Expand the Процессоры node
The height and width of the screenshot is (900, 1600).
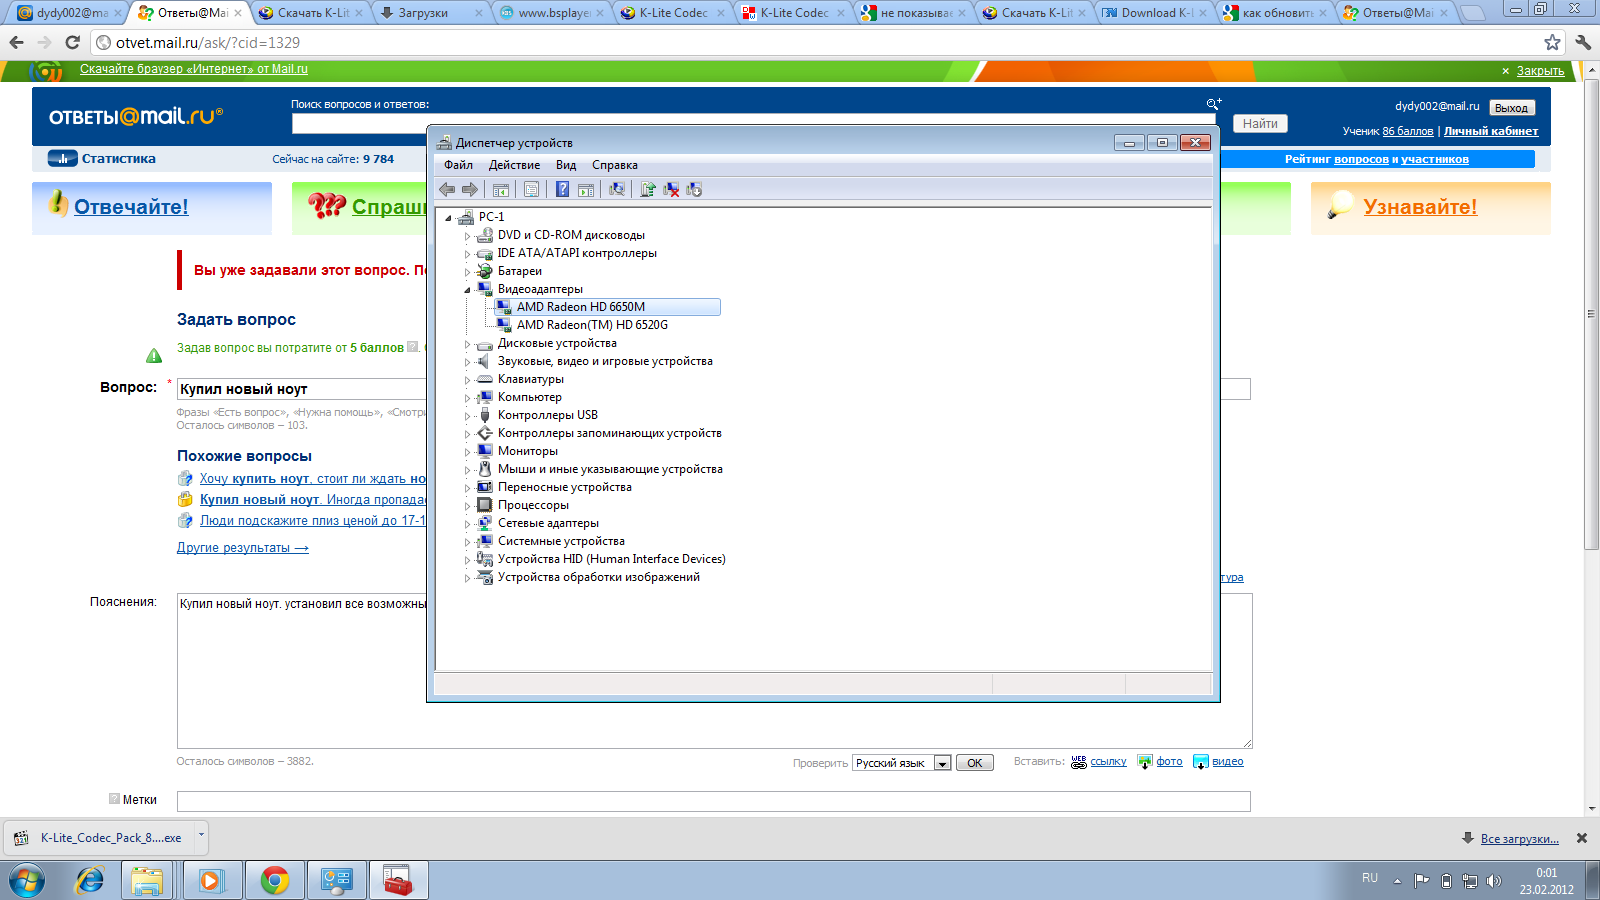click(x=467, y=506)
